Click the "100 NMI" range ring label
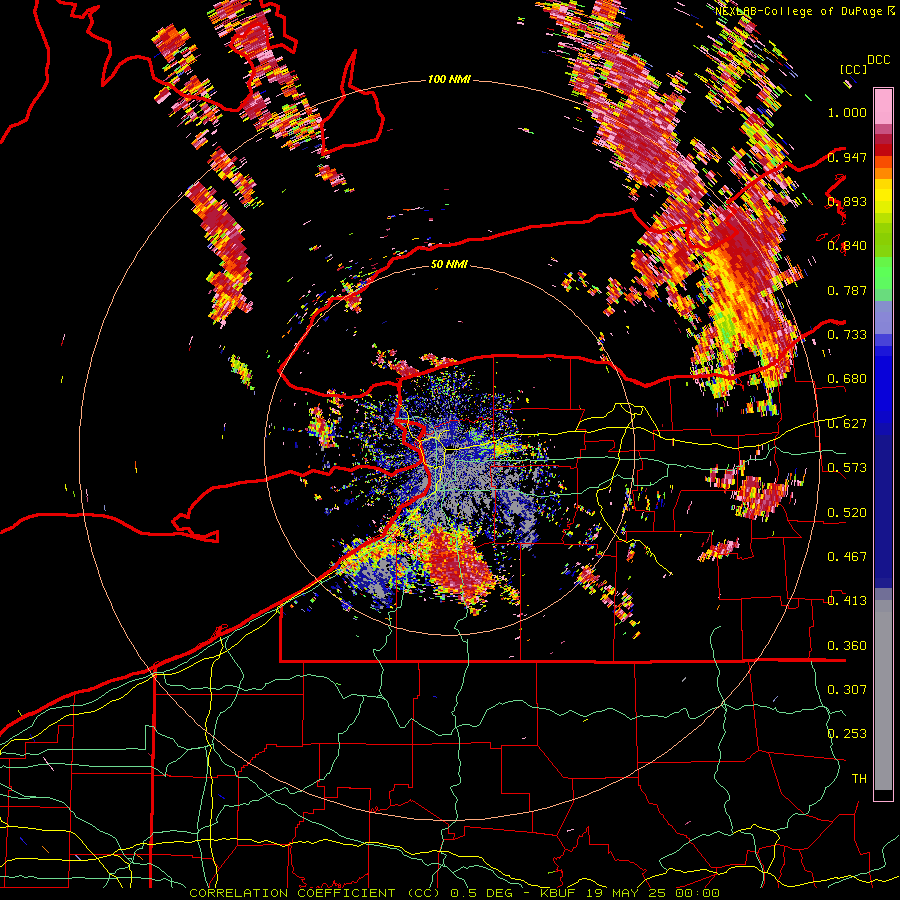 coord(449,79)
